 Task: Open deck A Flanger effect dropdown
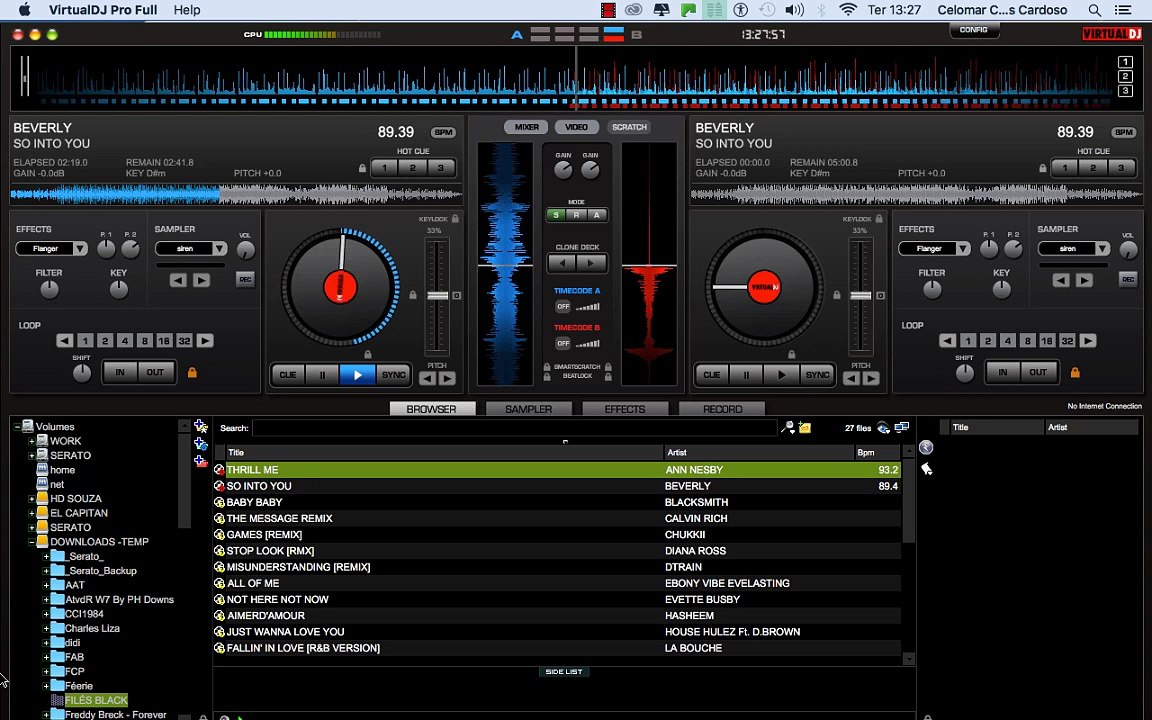tap(80, 249)
